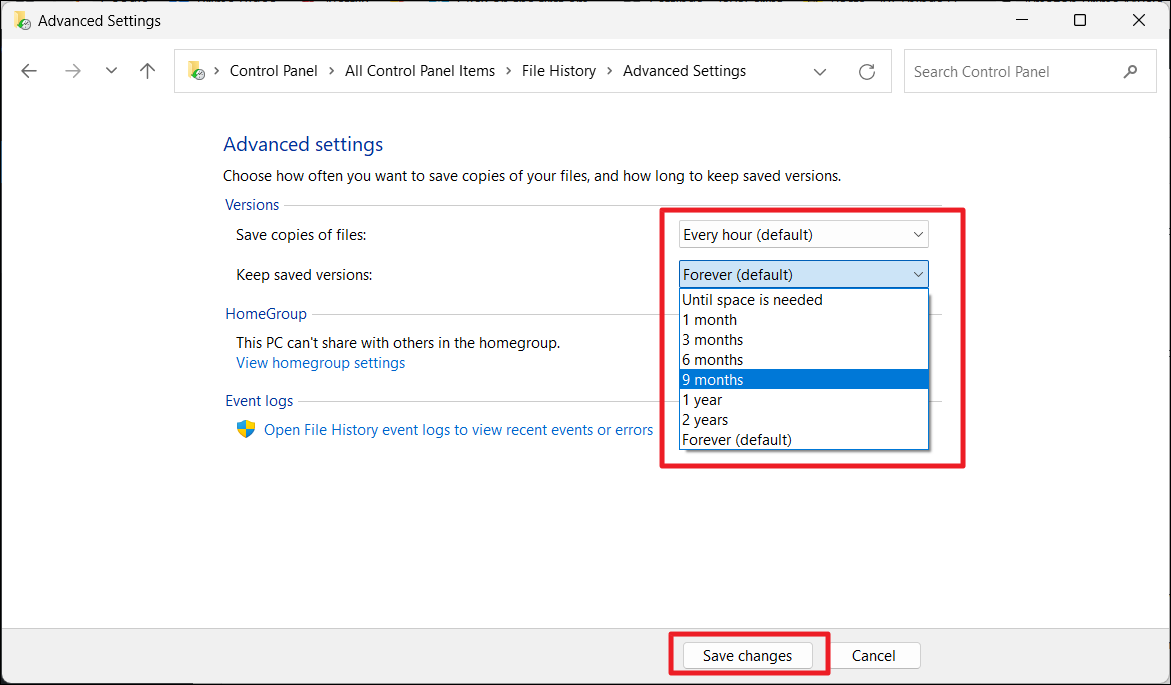Open View homegroup settings link

(x=320, y=363)
